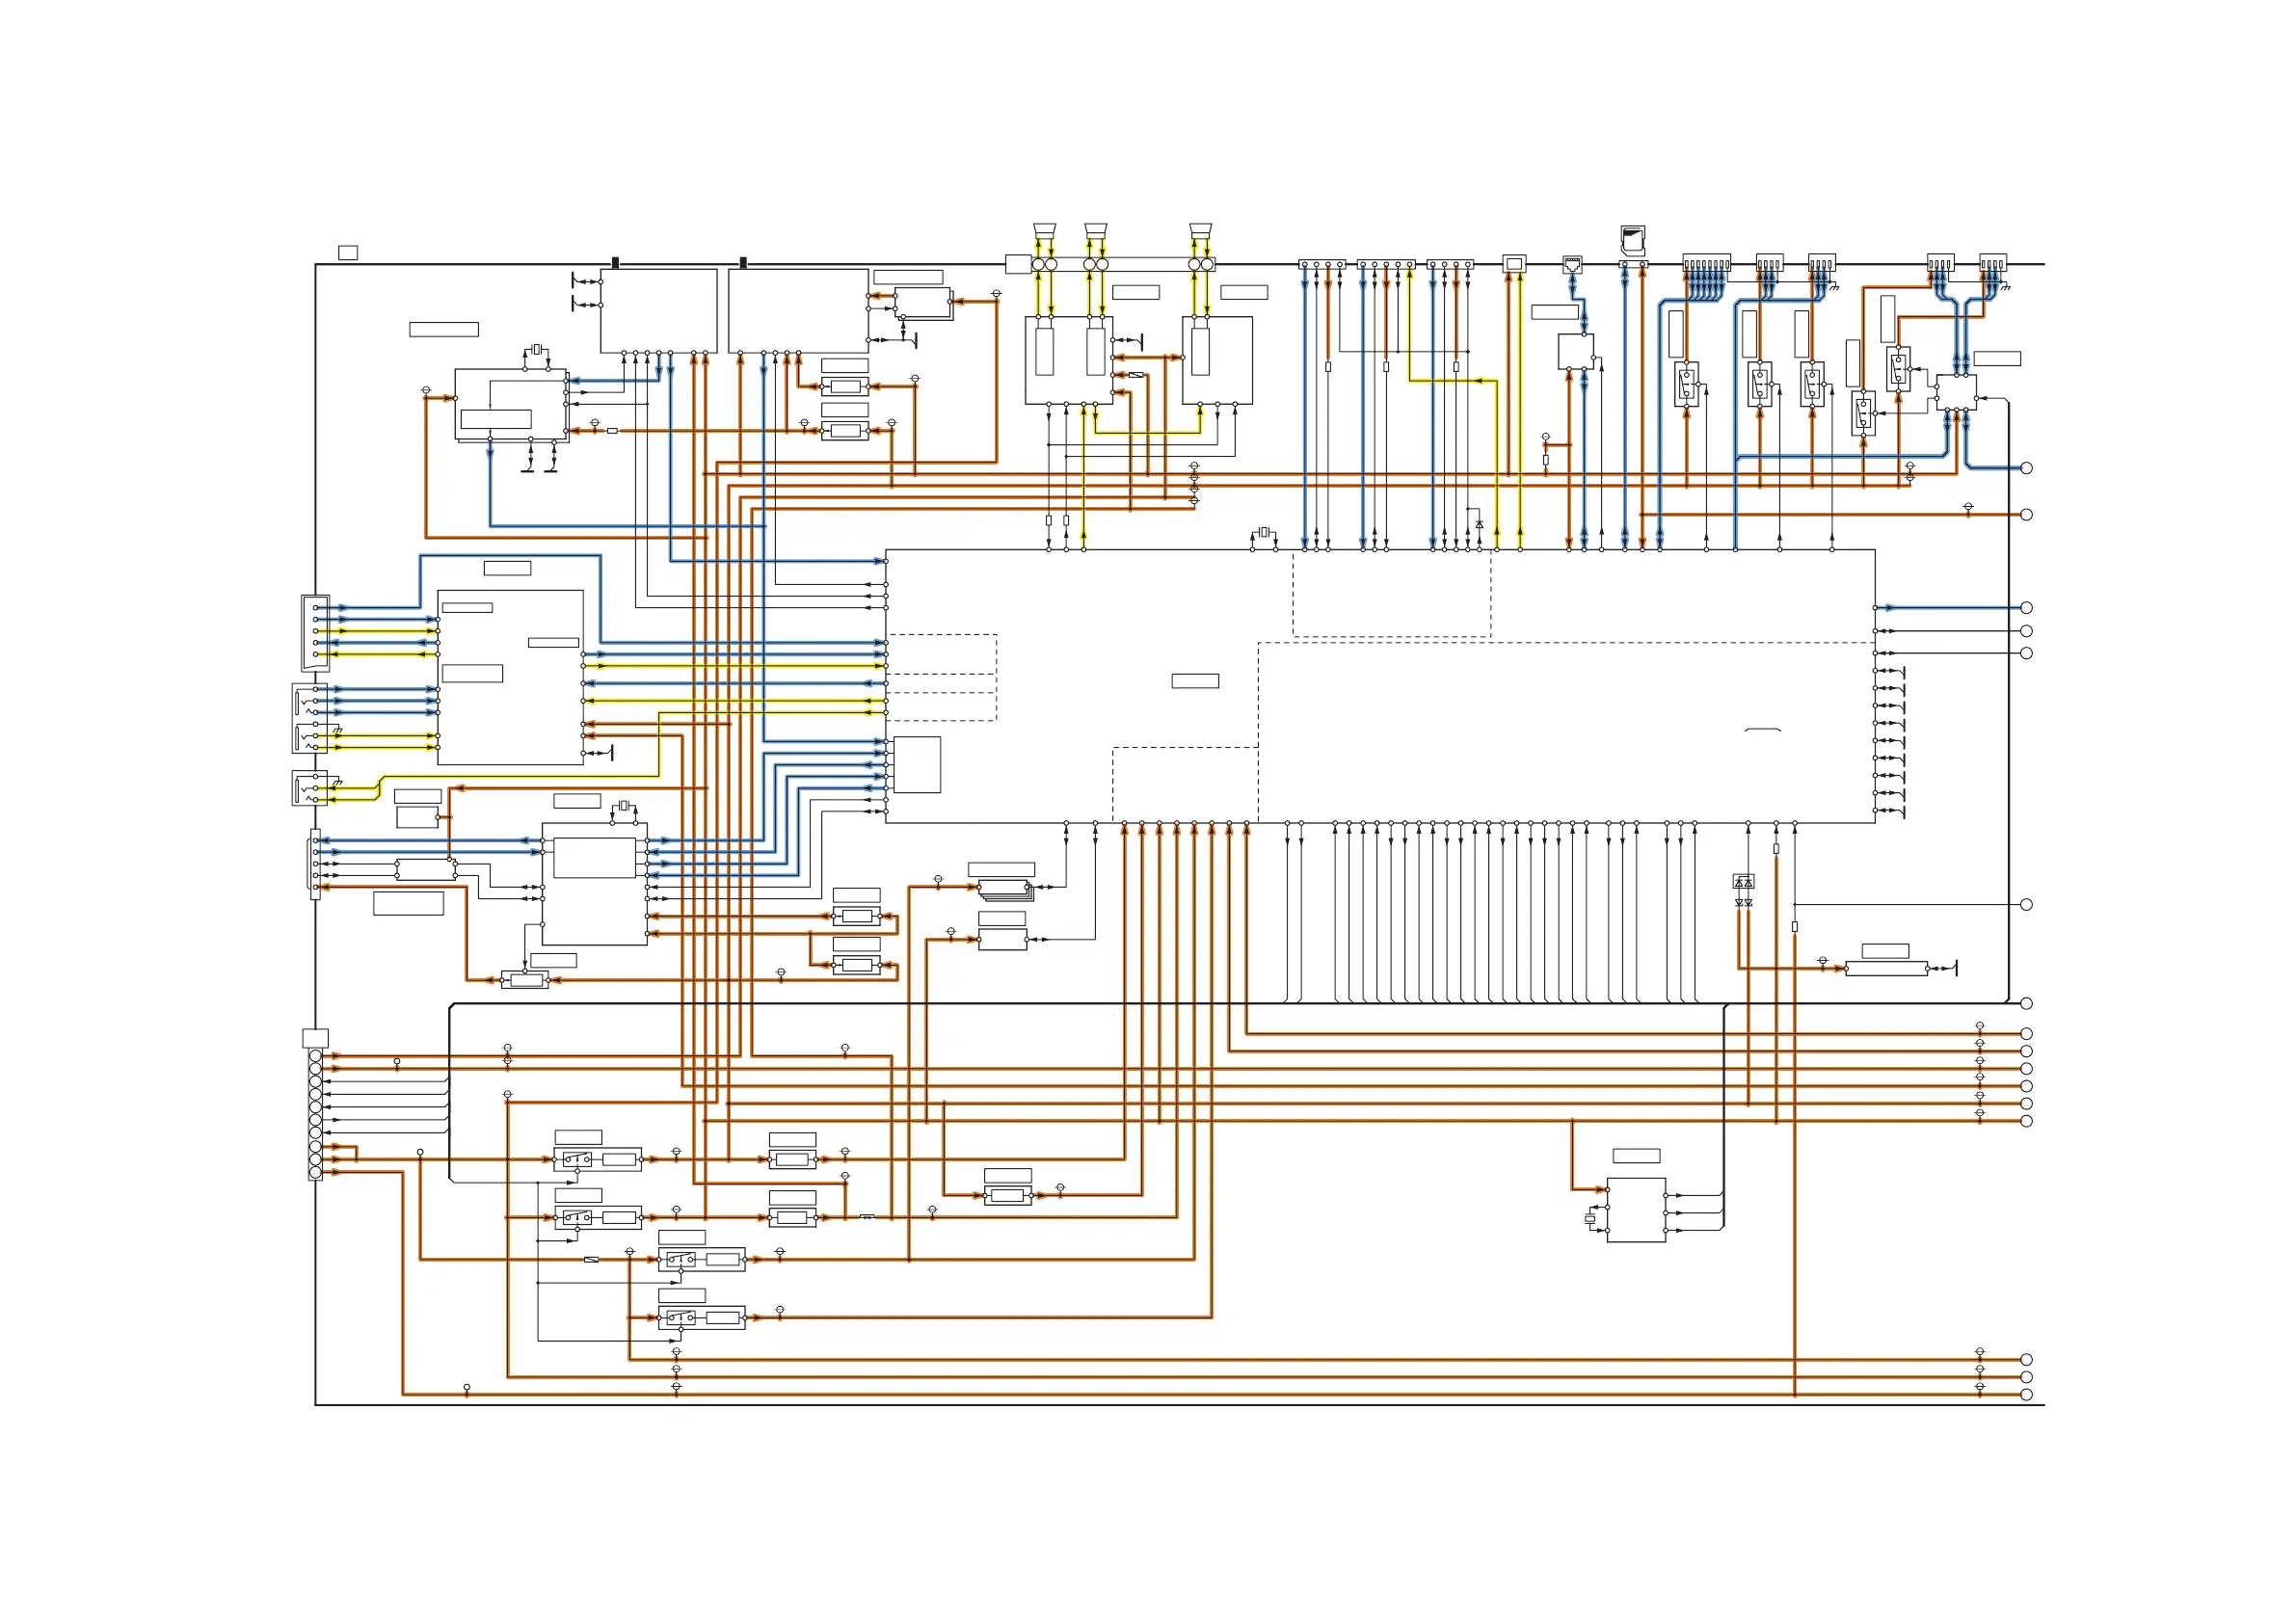Click the topmost terminal circle on right edge
This screenshot has width=2296, height=1623.
[2026, 468]
